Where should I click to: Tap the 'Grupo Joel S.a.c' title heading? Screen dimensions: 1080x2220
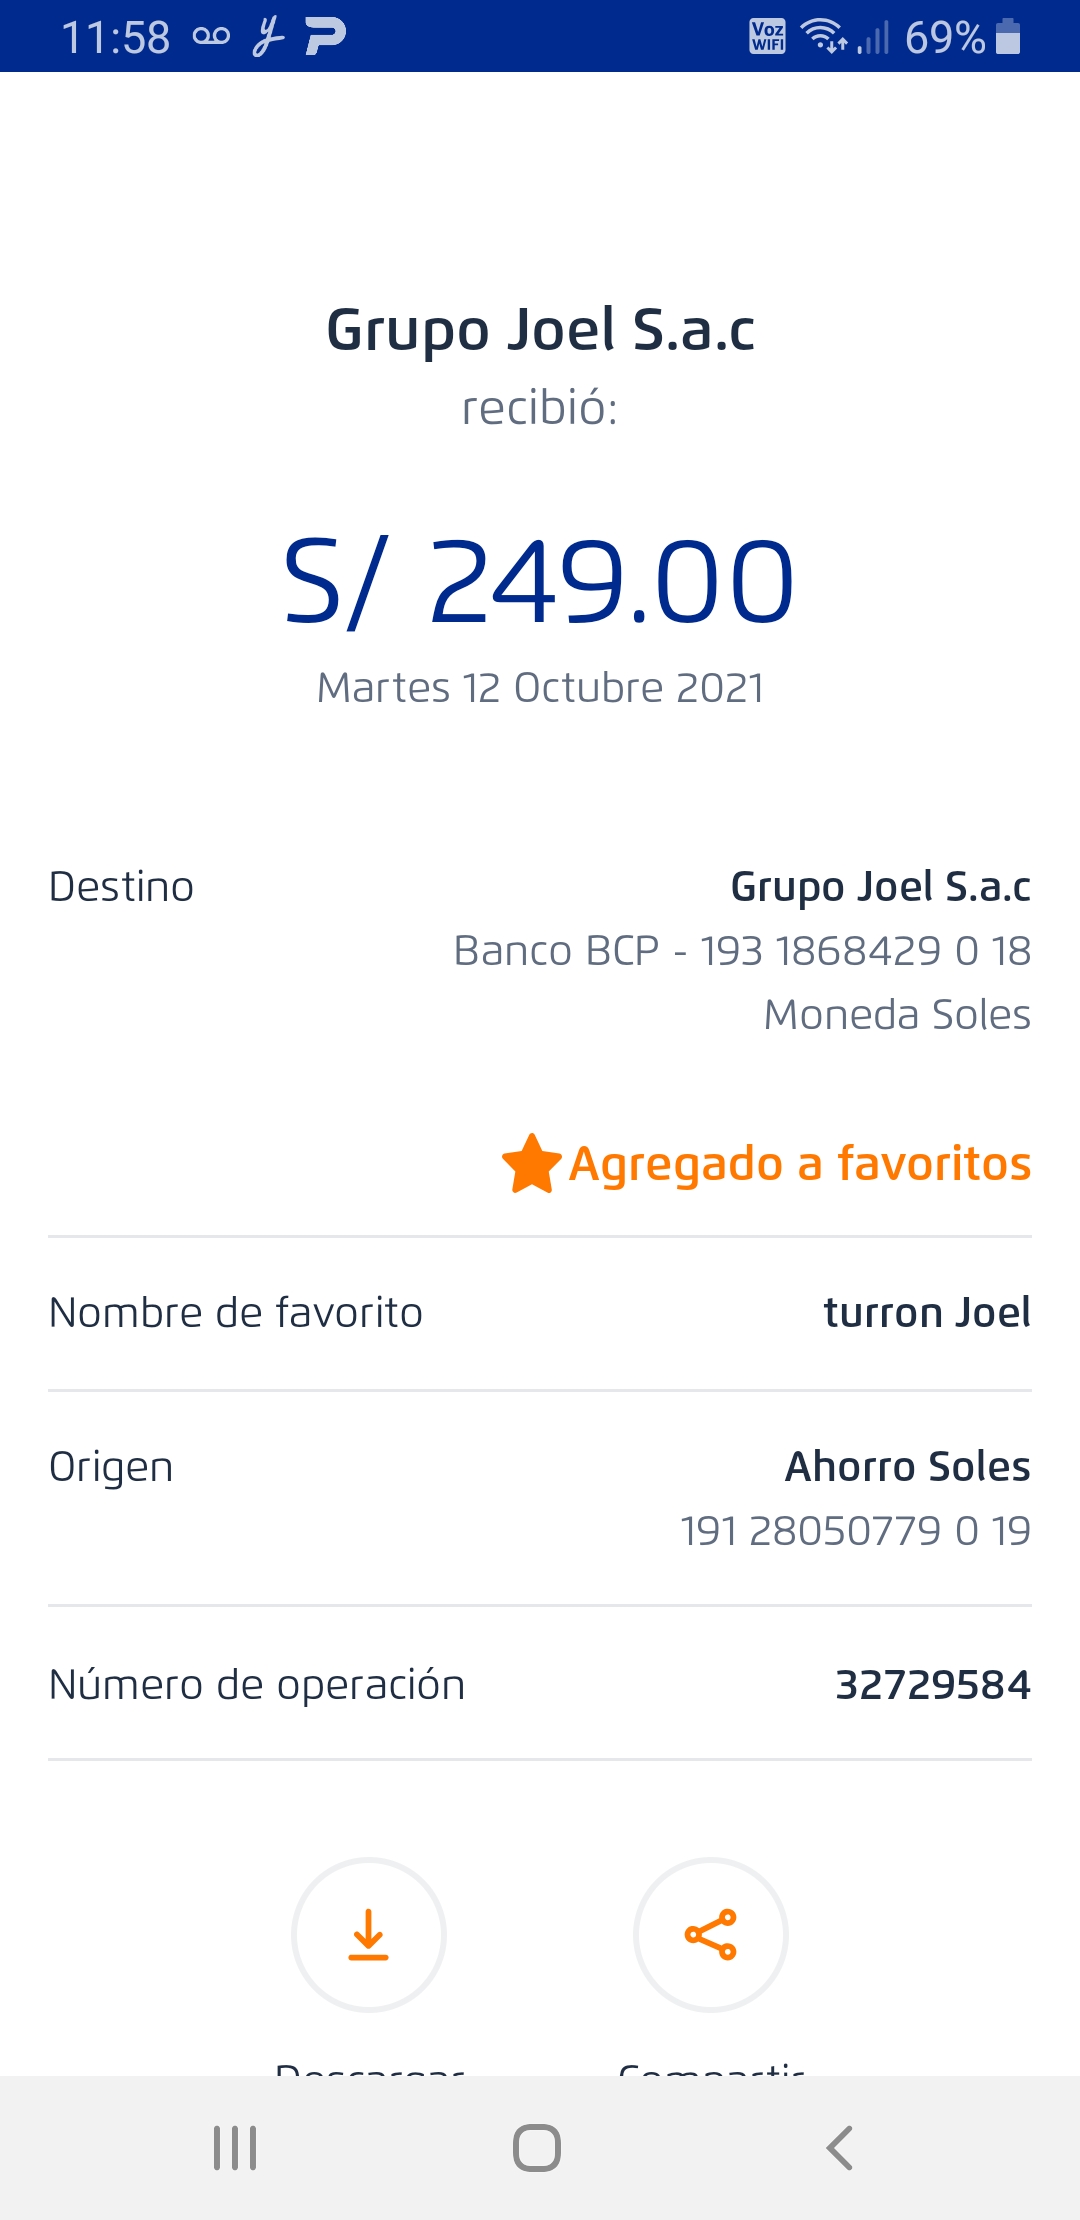click(540, 330)
